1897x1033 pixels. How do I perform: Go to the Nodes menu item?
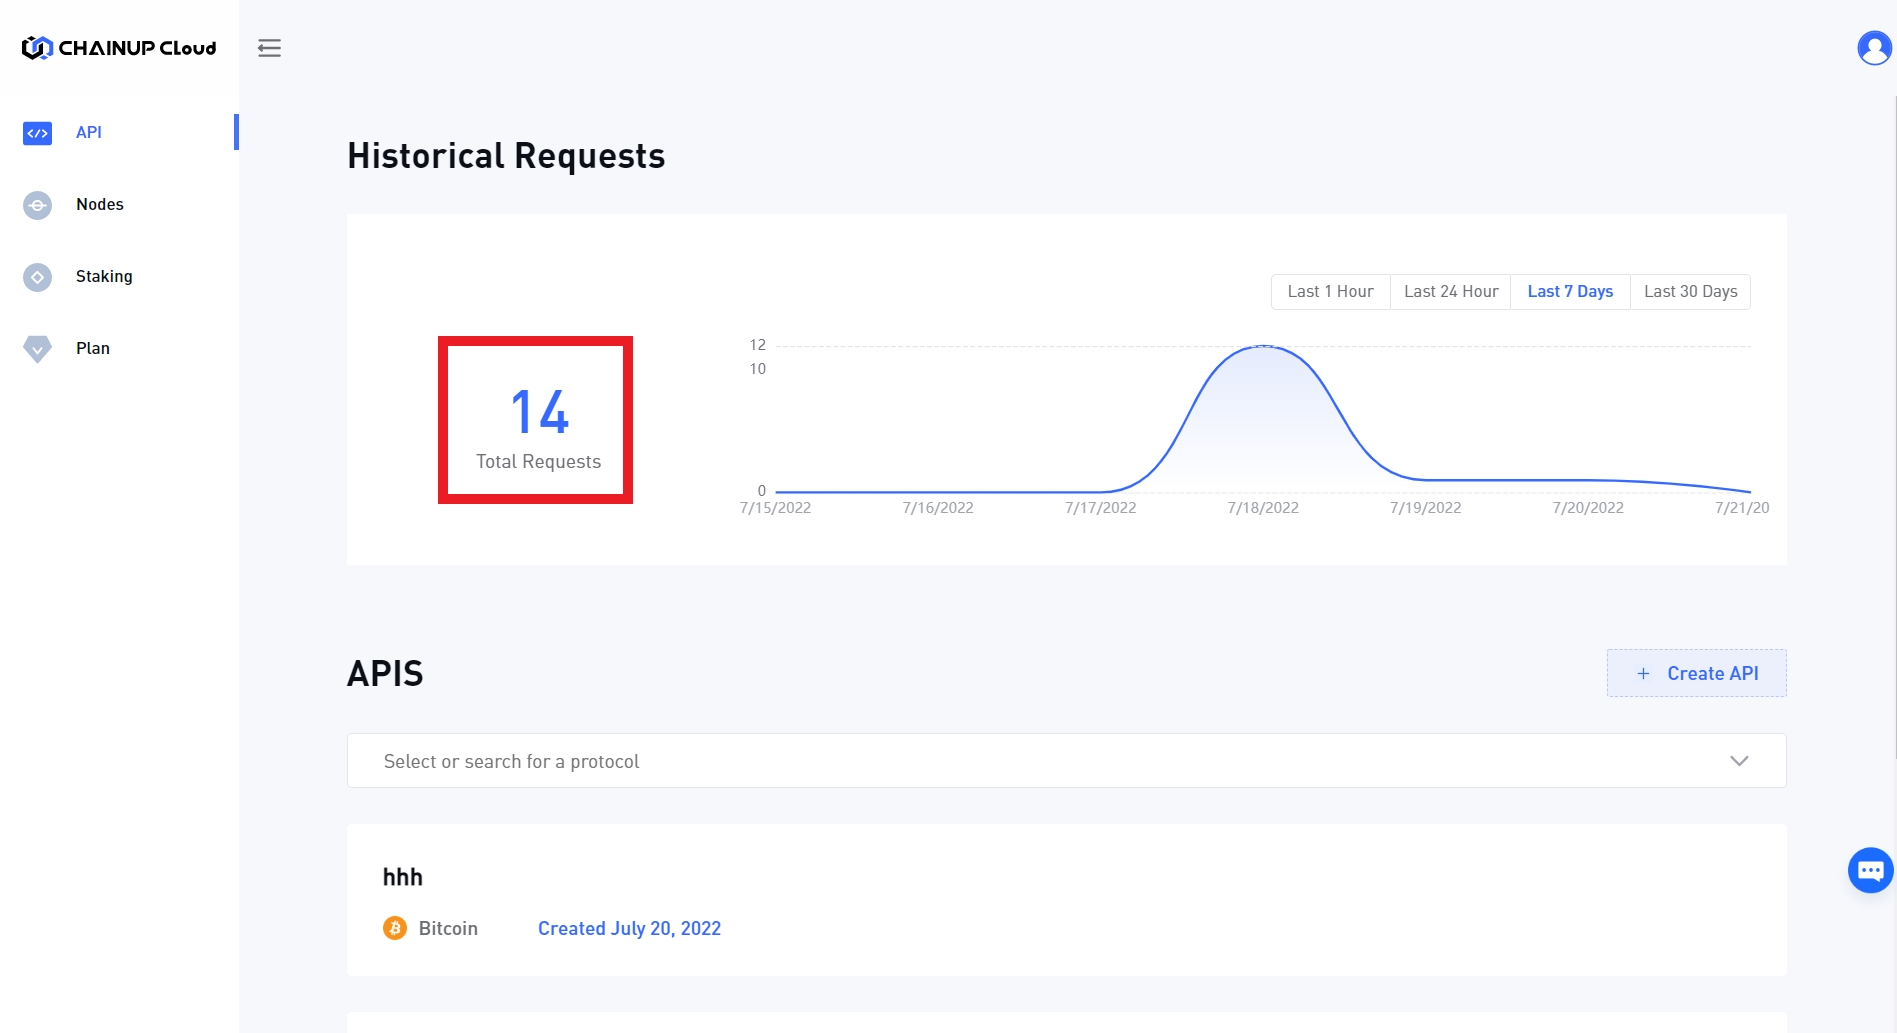100,204
